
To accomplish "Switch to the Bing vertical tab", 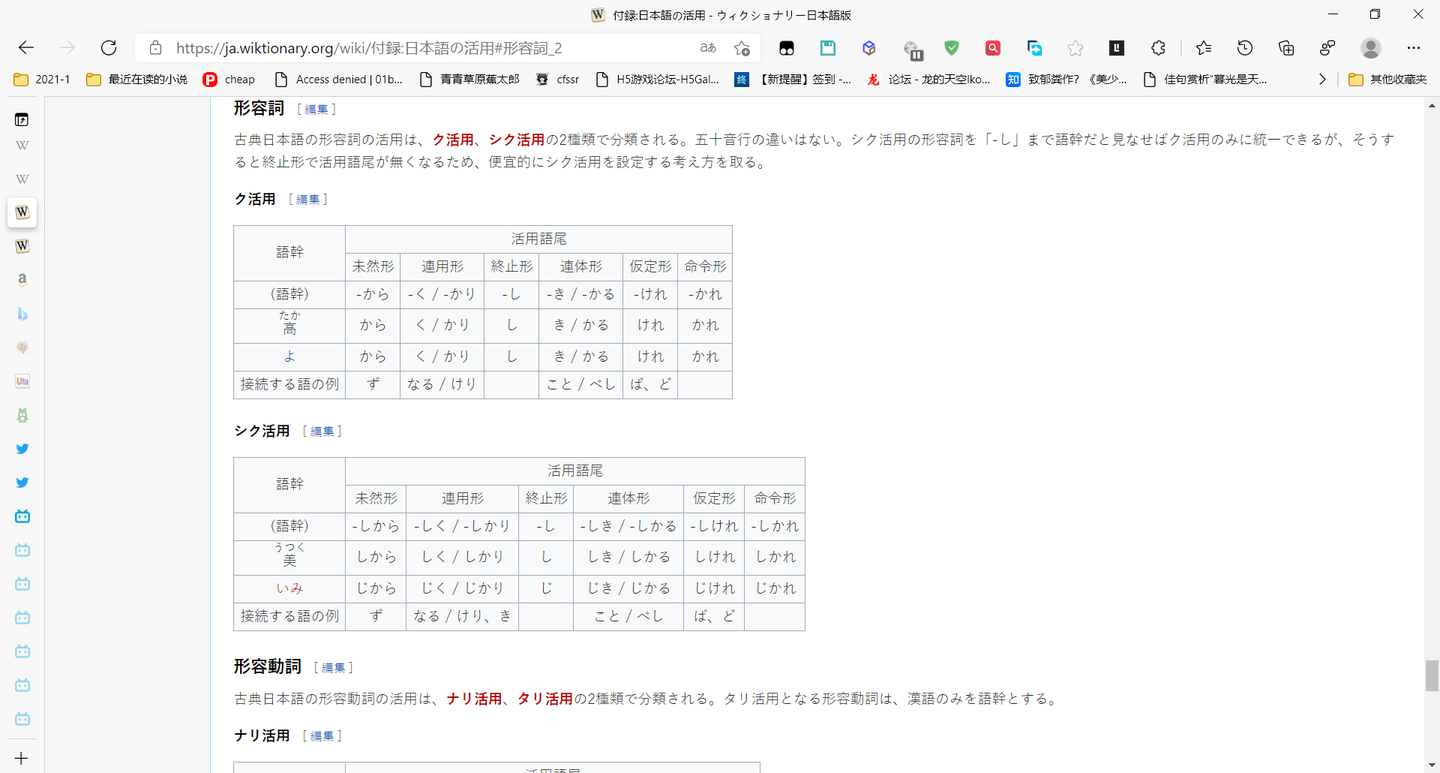I will point(22,314).
